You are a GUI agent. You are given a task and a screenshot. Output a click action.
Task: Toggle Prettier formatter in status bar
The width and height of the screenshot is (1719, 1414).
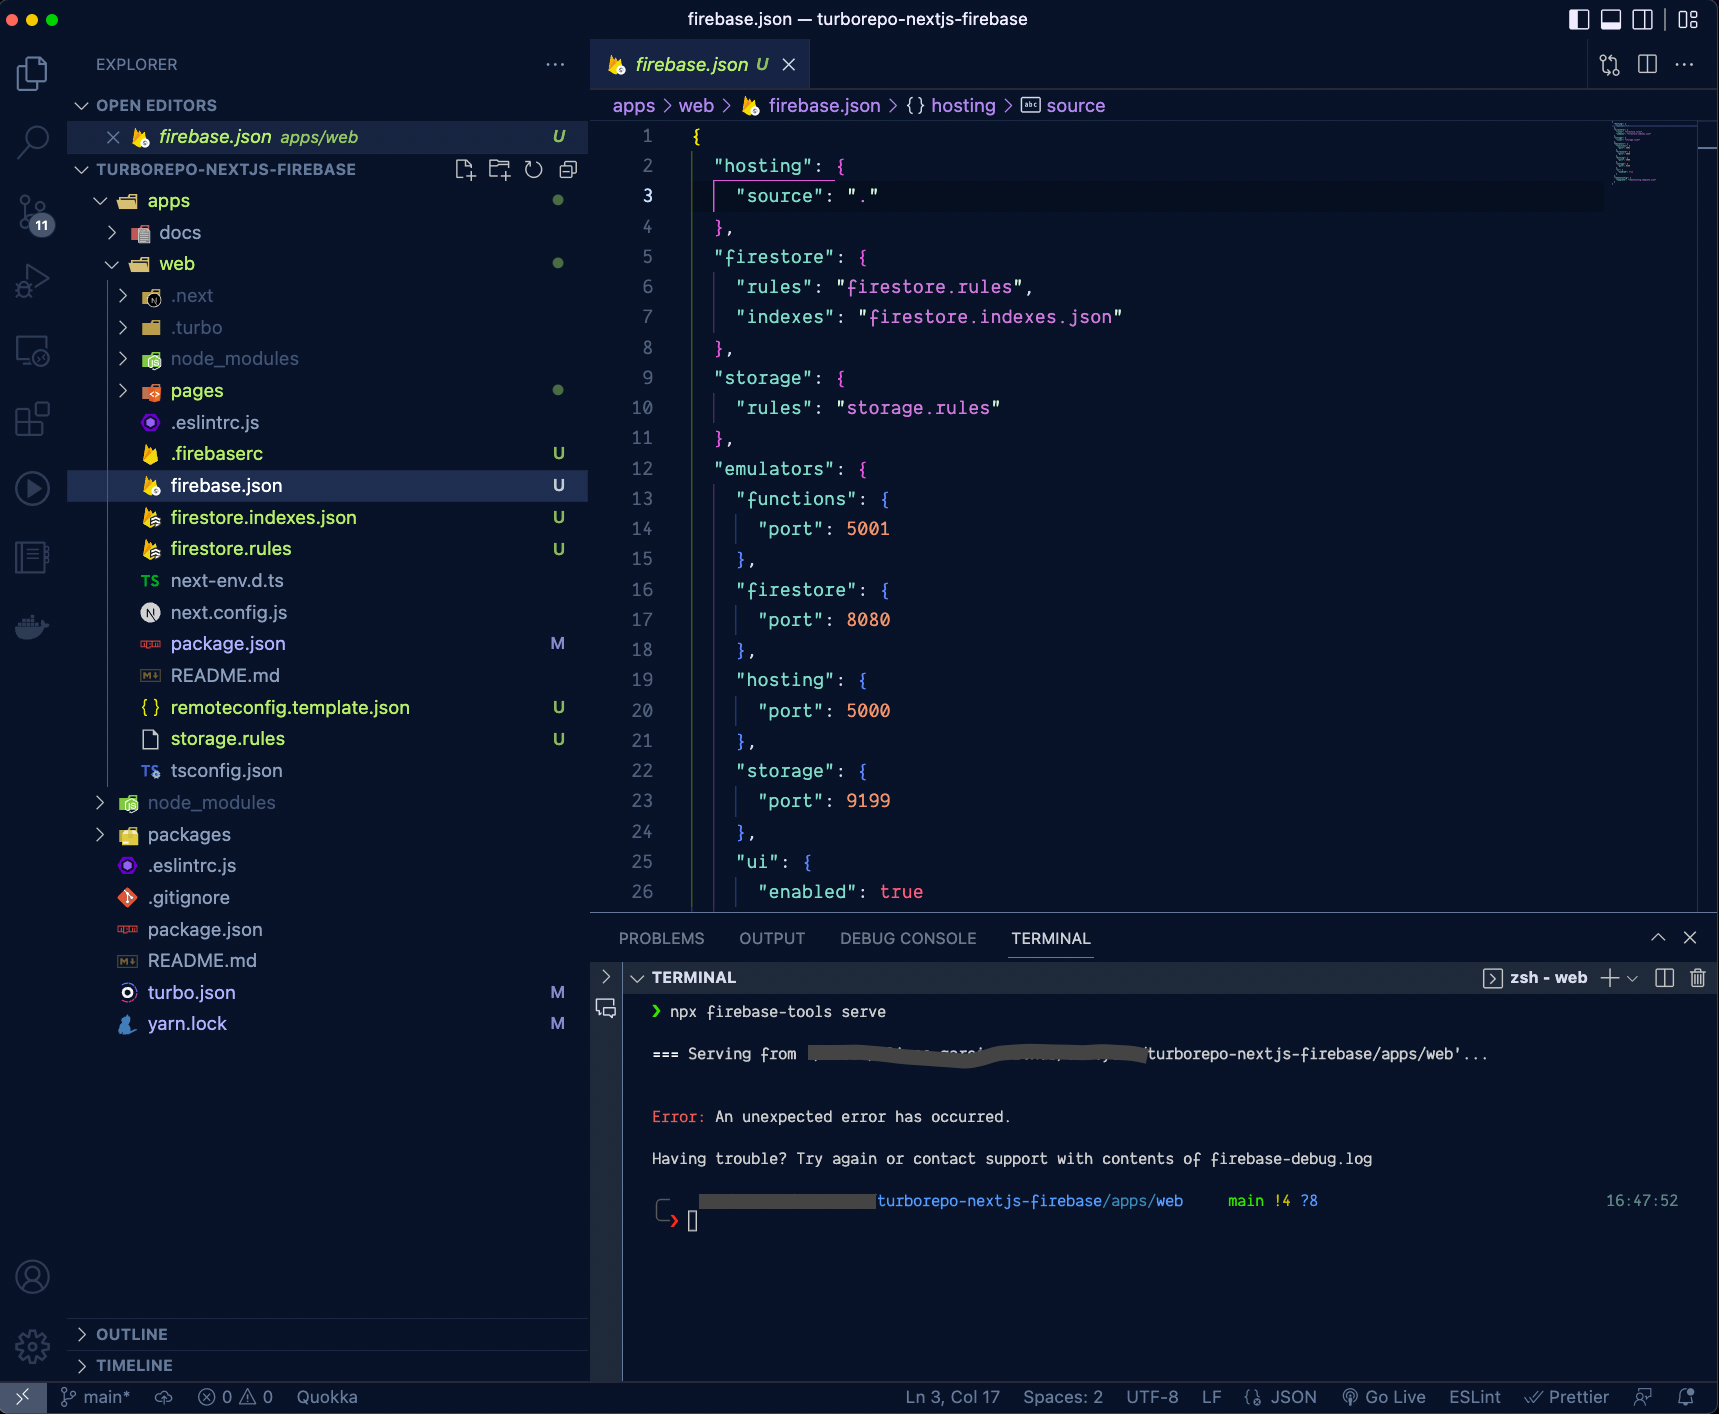[x=1566, y=1397]
